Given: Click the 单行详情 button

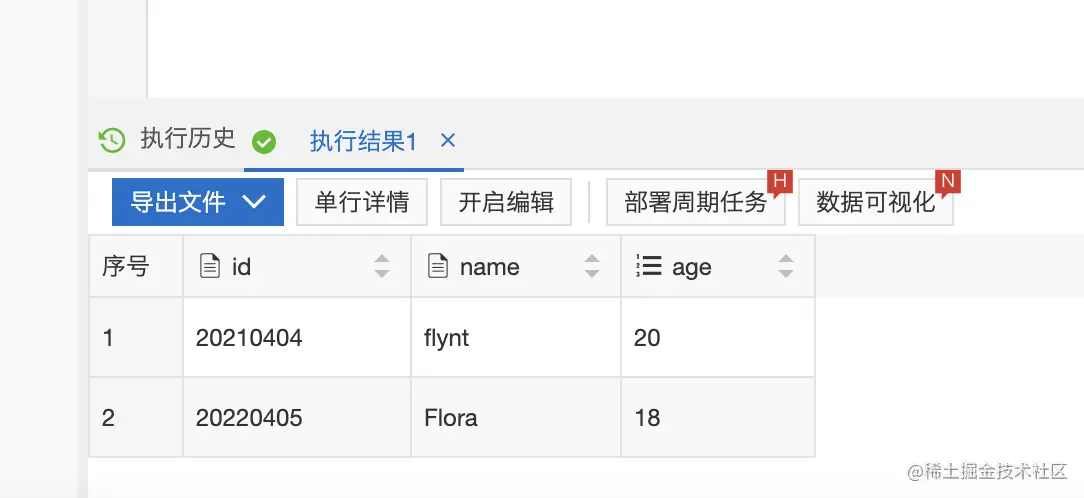Looking at the screenshot, I should (362, 202).
